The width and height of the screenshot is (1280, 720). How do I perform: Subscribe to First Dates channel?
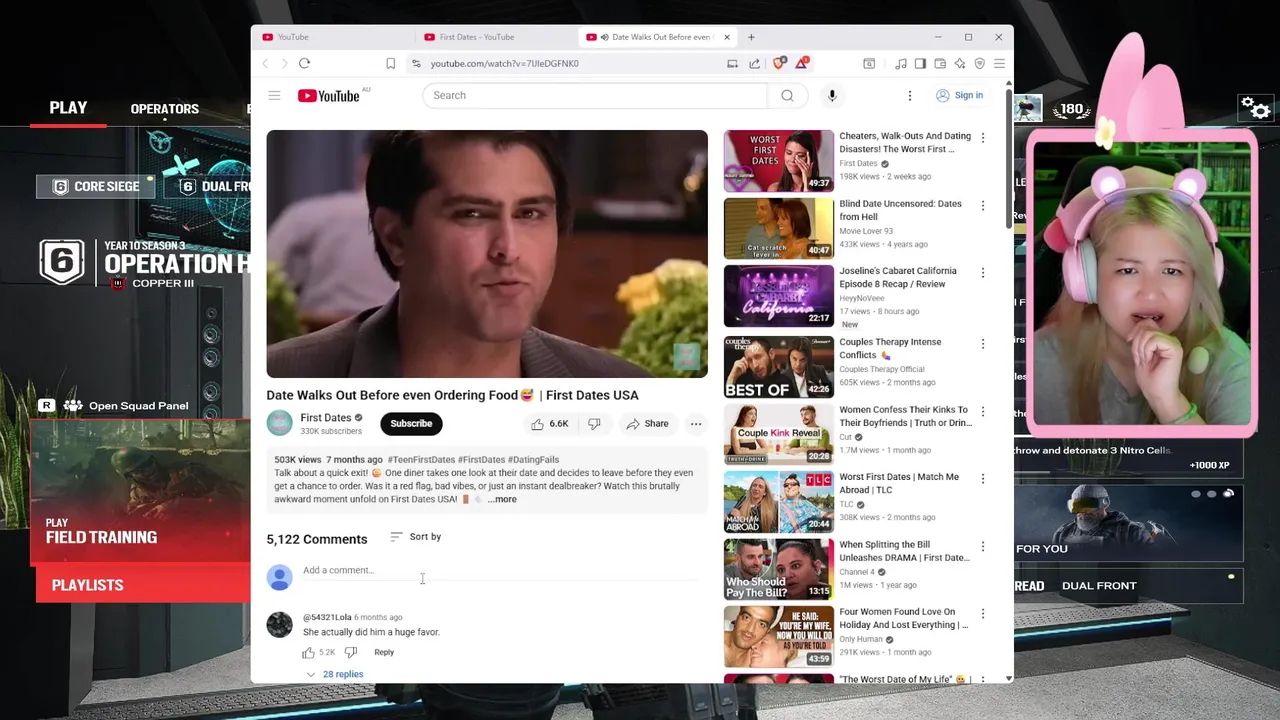pos(411,423)
